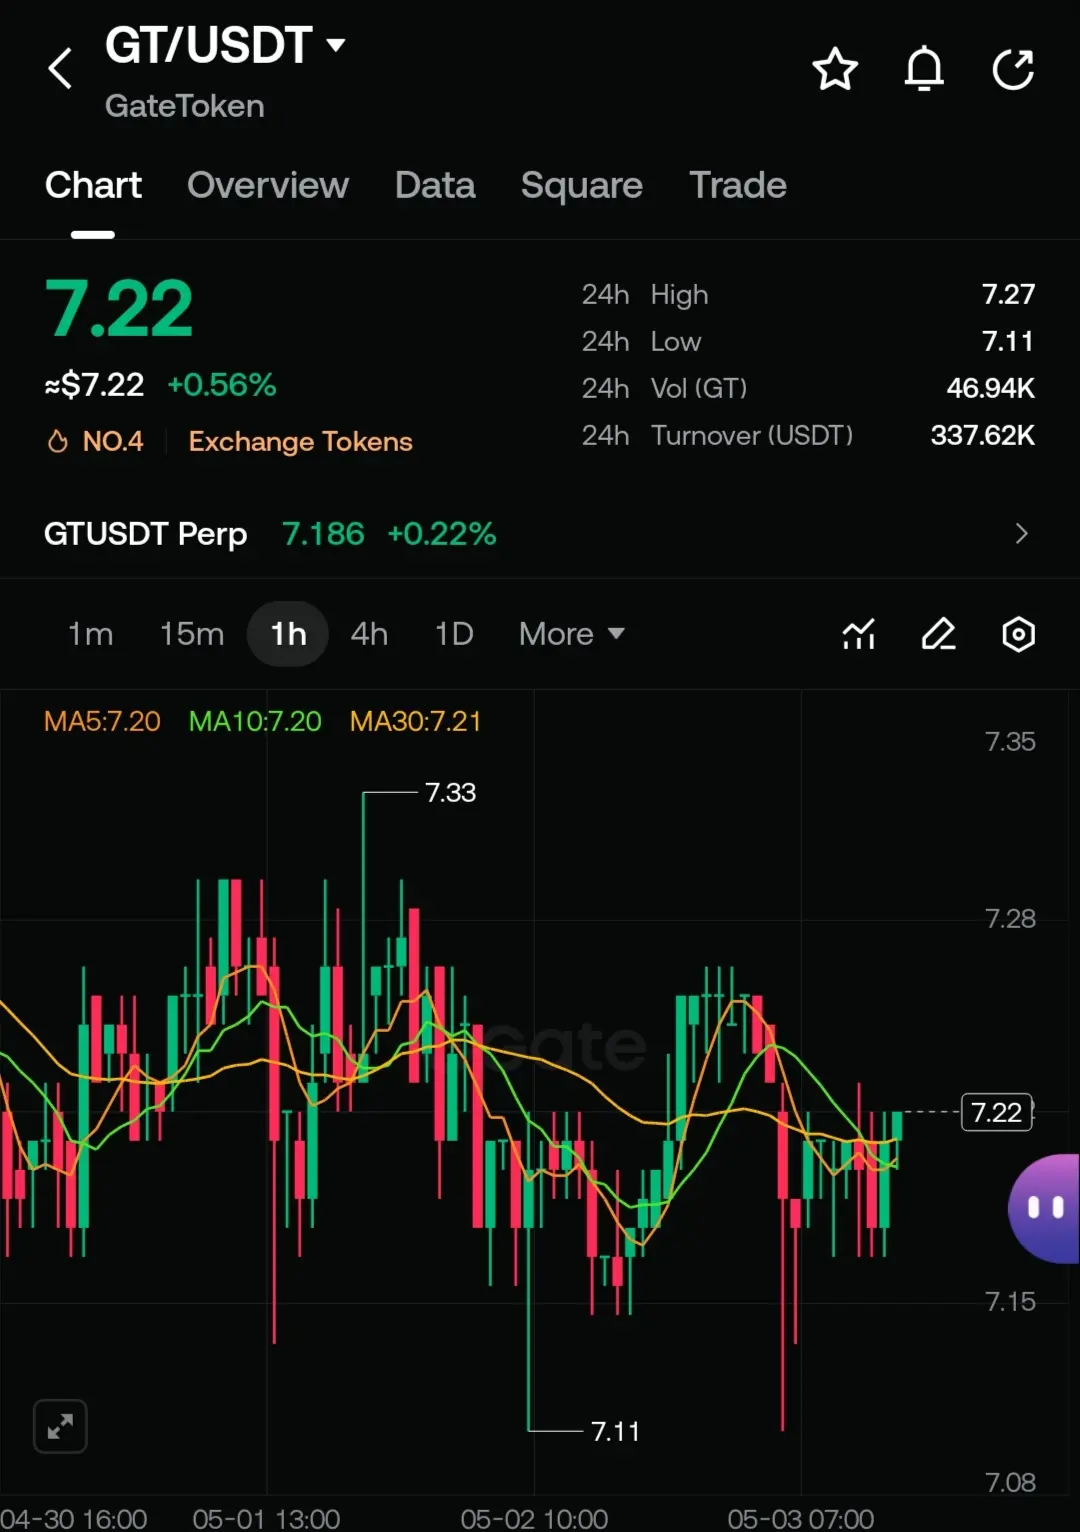
Task: Open the Exchange Tokens category link
Action: tap(300, 441)
